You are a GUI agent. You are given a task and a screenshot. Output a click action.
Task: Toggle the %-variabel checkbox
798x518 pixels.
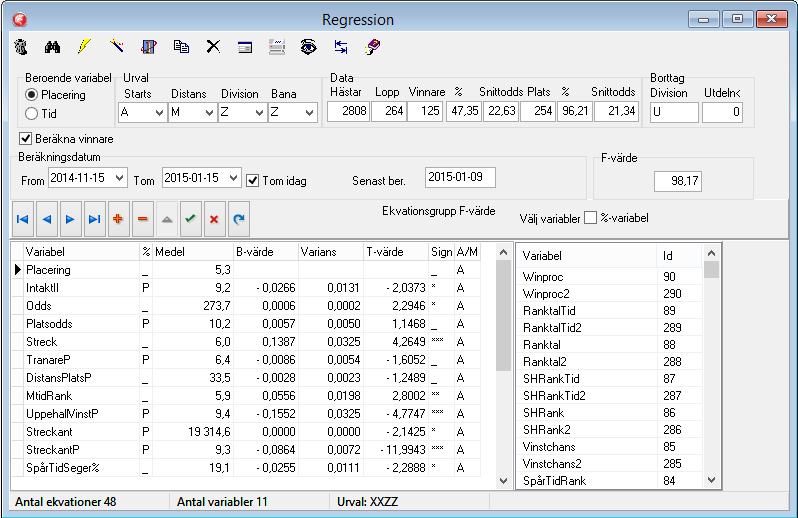(590, 218)
